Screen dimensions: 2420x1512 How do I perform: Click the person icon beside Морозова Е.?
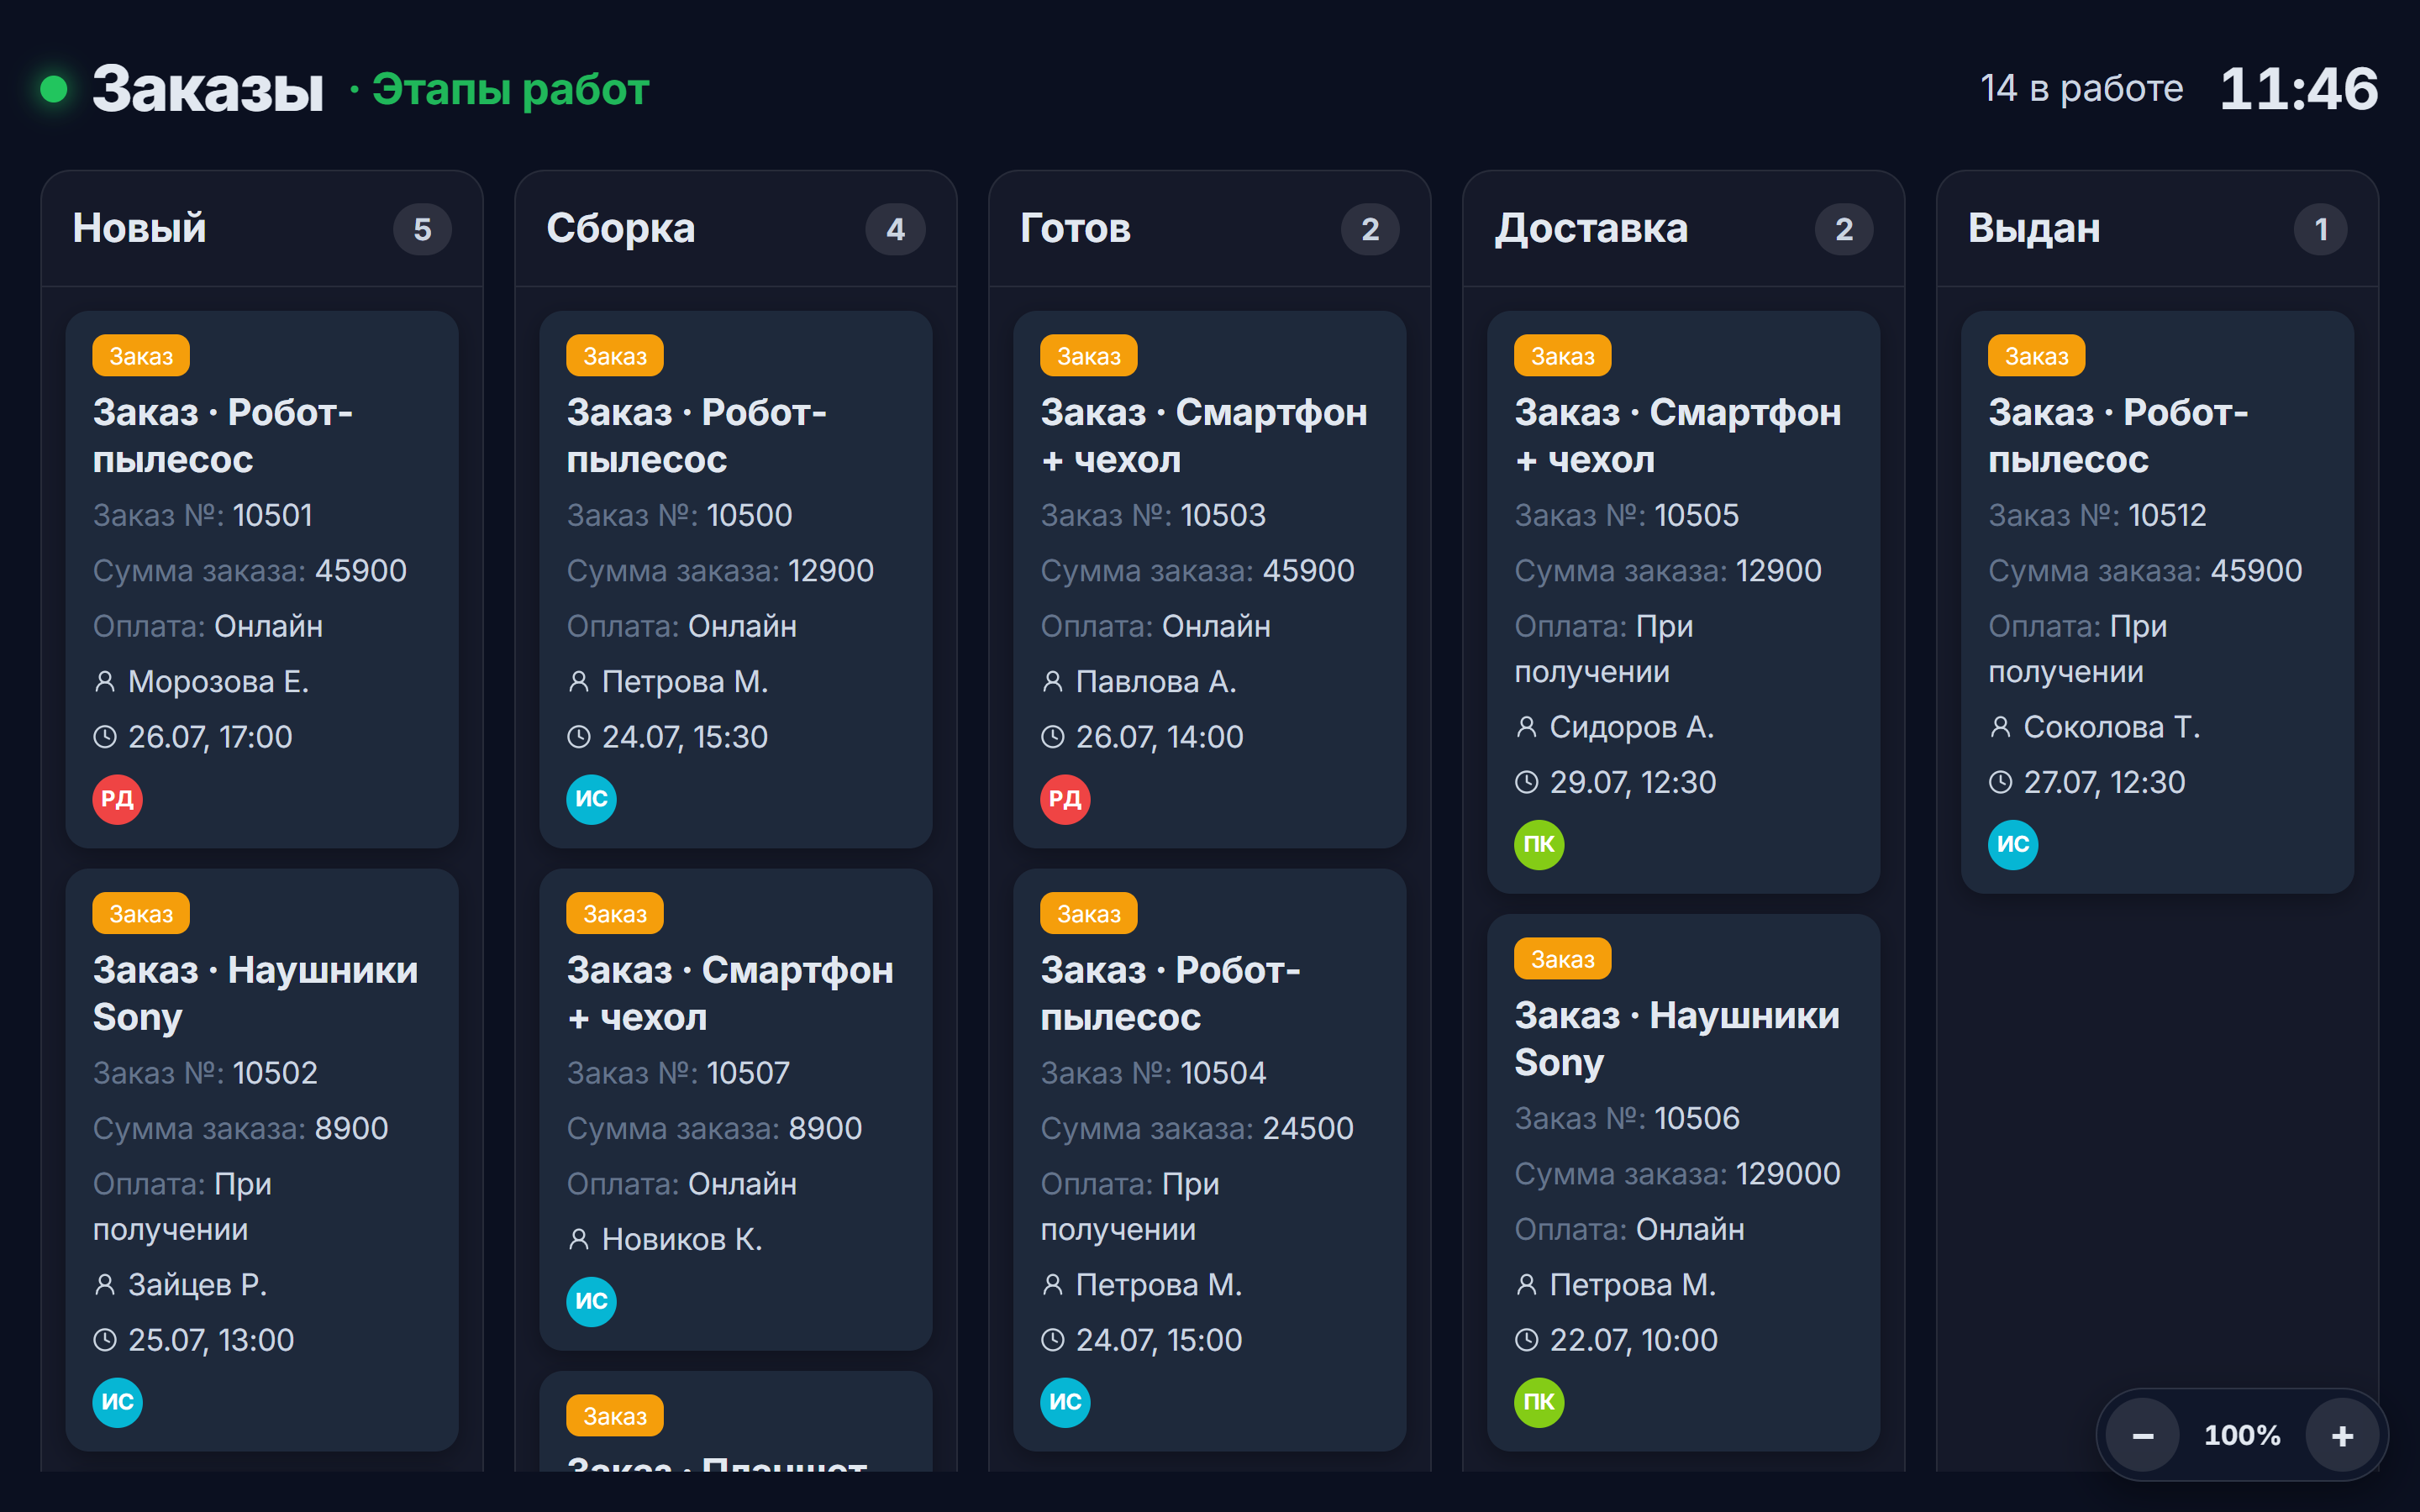click(105, 682)
